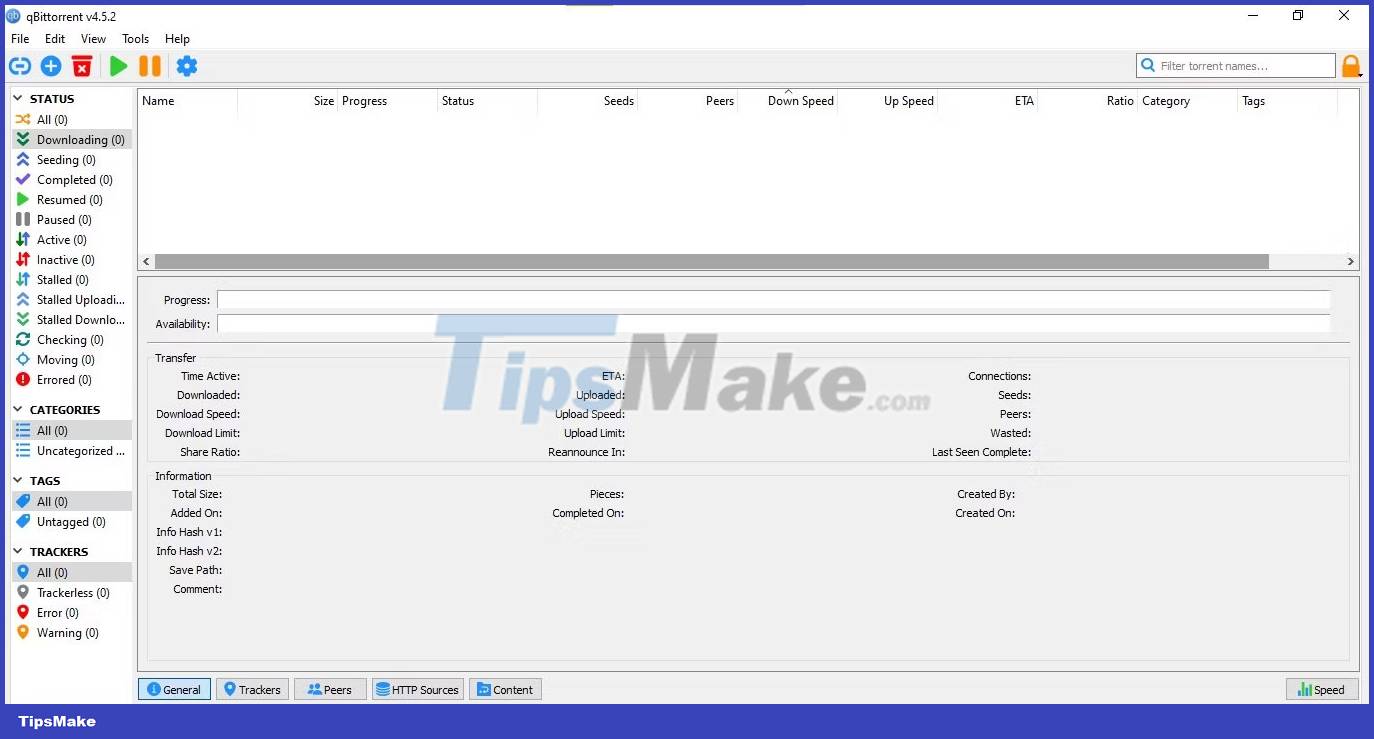Sort by the Tags column header
The width and height of the screenshot is (1374, 739).
click(1287, 101)
